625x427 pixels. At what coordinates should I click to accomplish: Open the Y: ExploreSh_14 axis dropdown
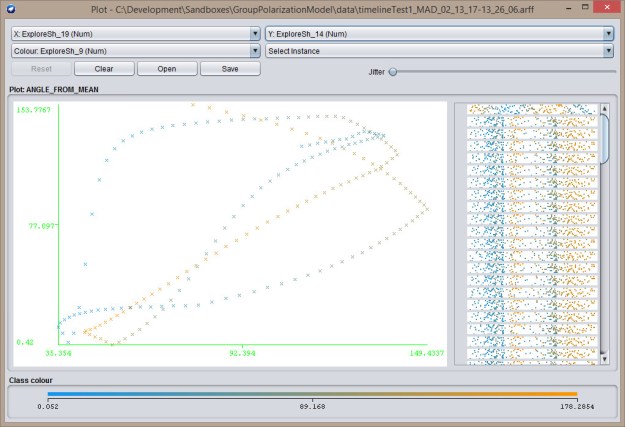pyautogui.click(x=439, y=33)
